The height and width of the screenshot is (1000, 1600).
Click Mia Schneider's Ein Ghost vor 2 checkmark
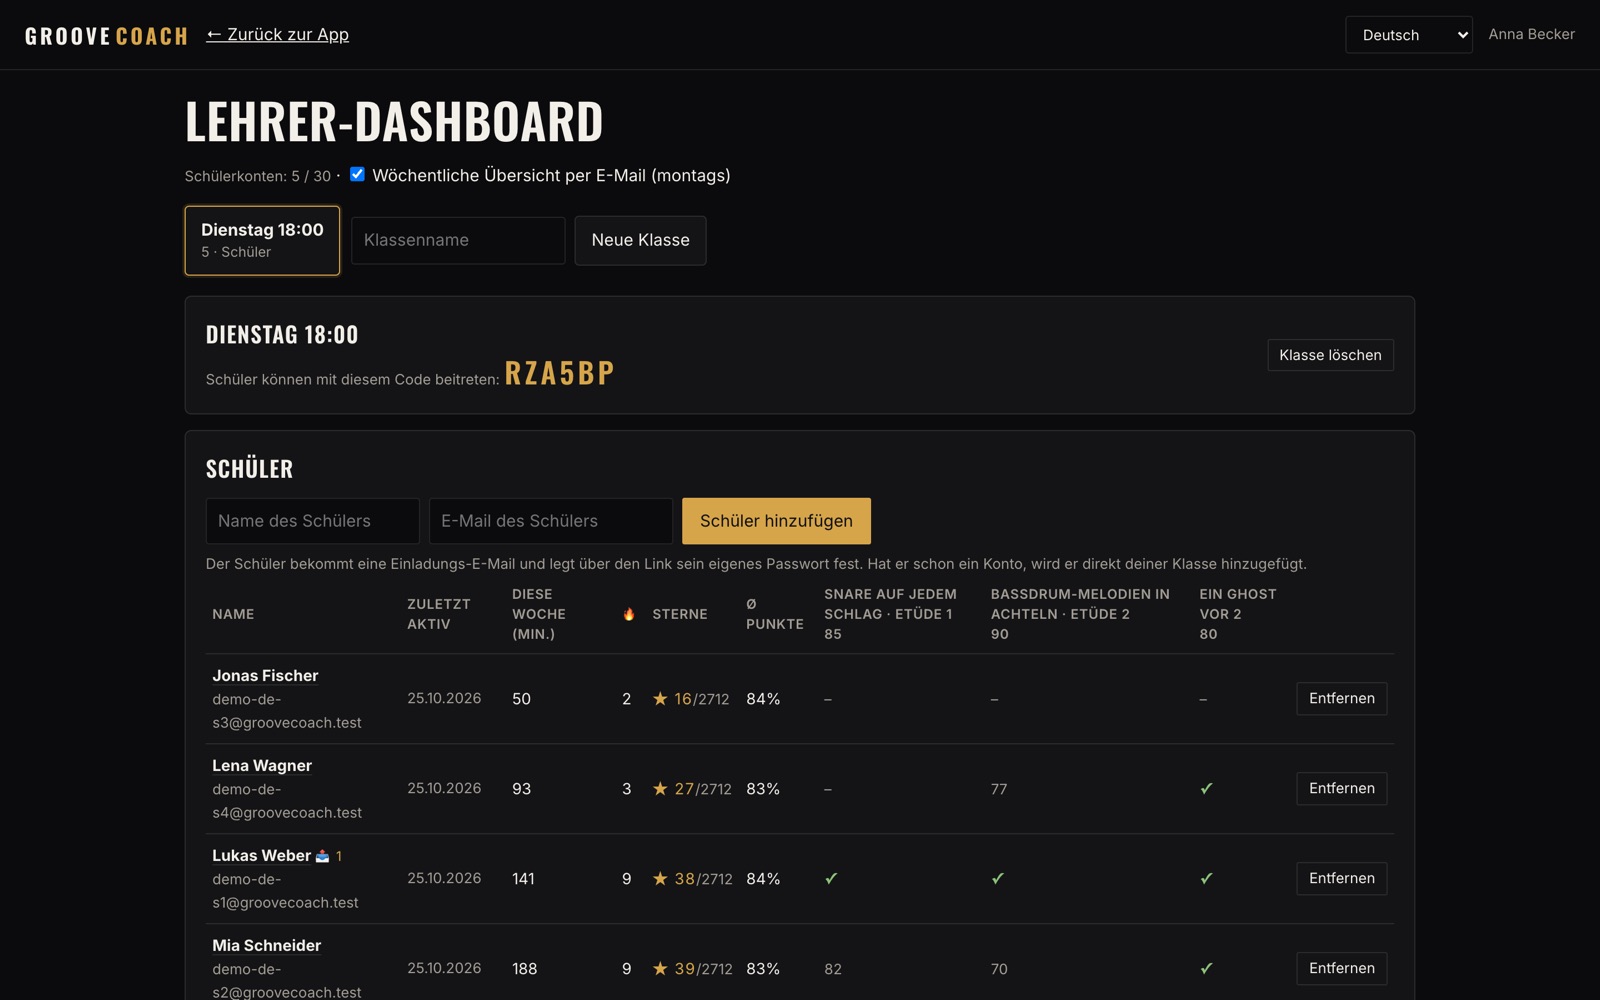pyautogui.click(x=1206, y=969)
